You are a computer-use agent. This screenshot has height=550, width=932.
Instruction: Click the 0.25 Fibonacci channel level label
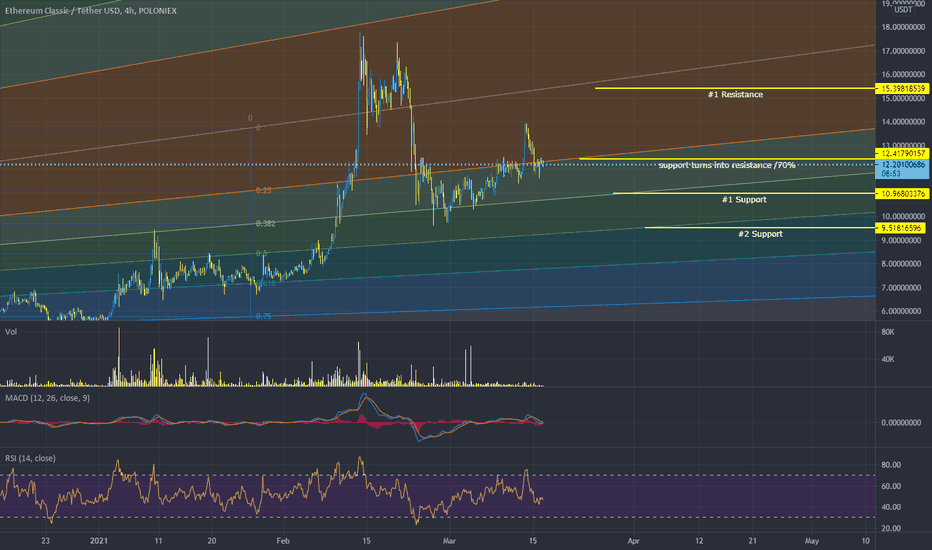[263, 191]
